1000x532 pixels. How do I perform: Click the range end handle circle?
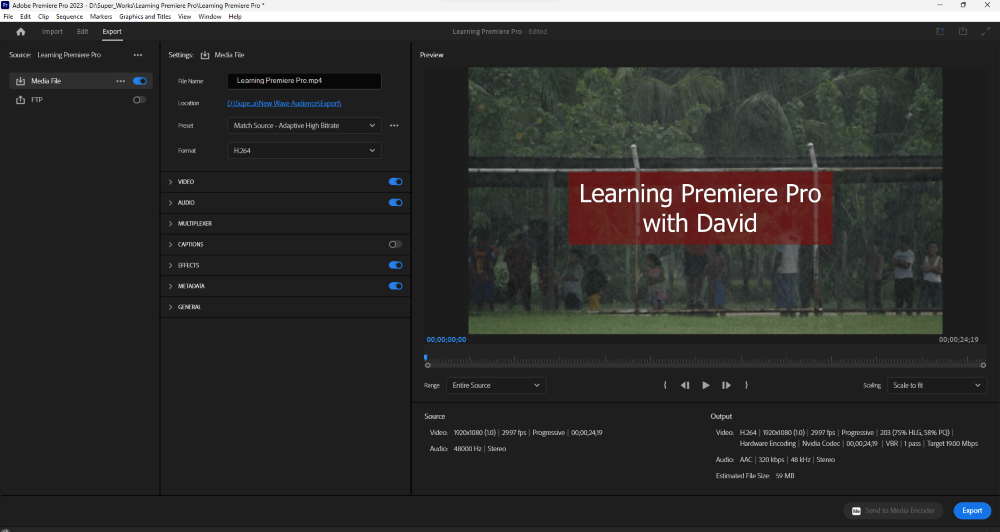[983, 366]
